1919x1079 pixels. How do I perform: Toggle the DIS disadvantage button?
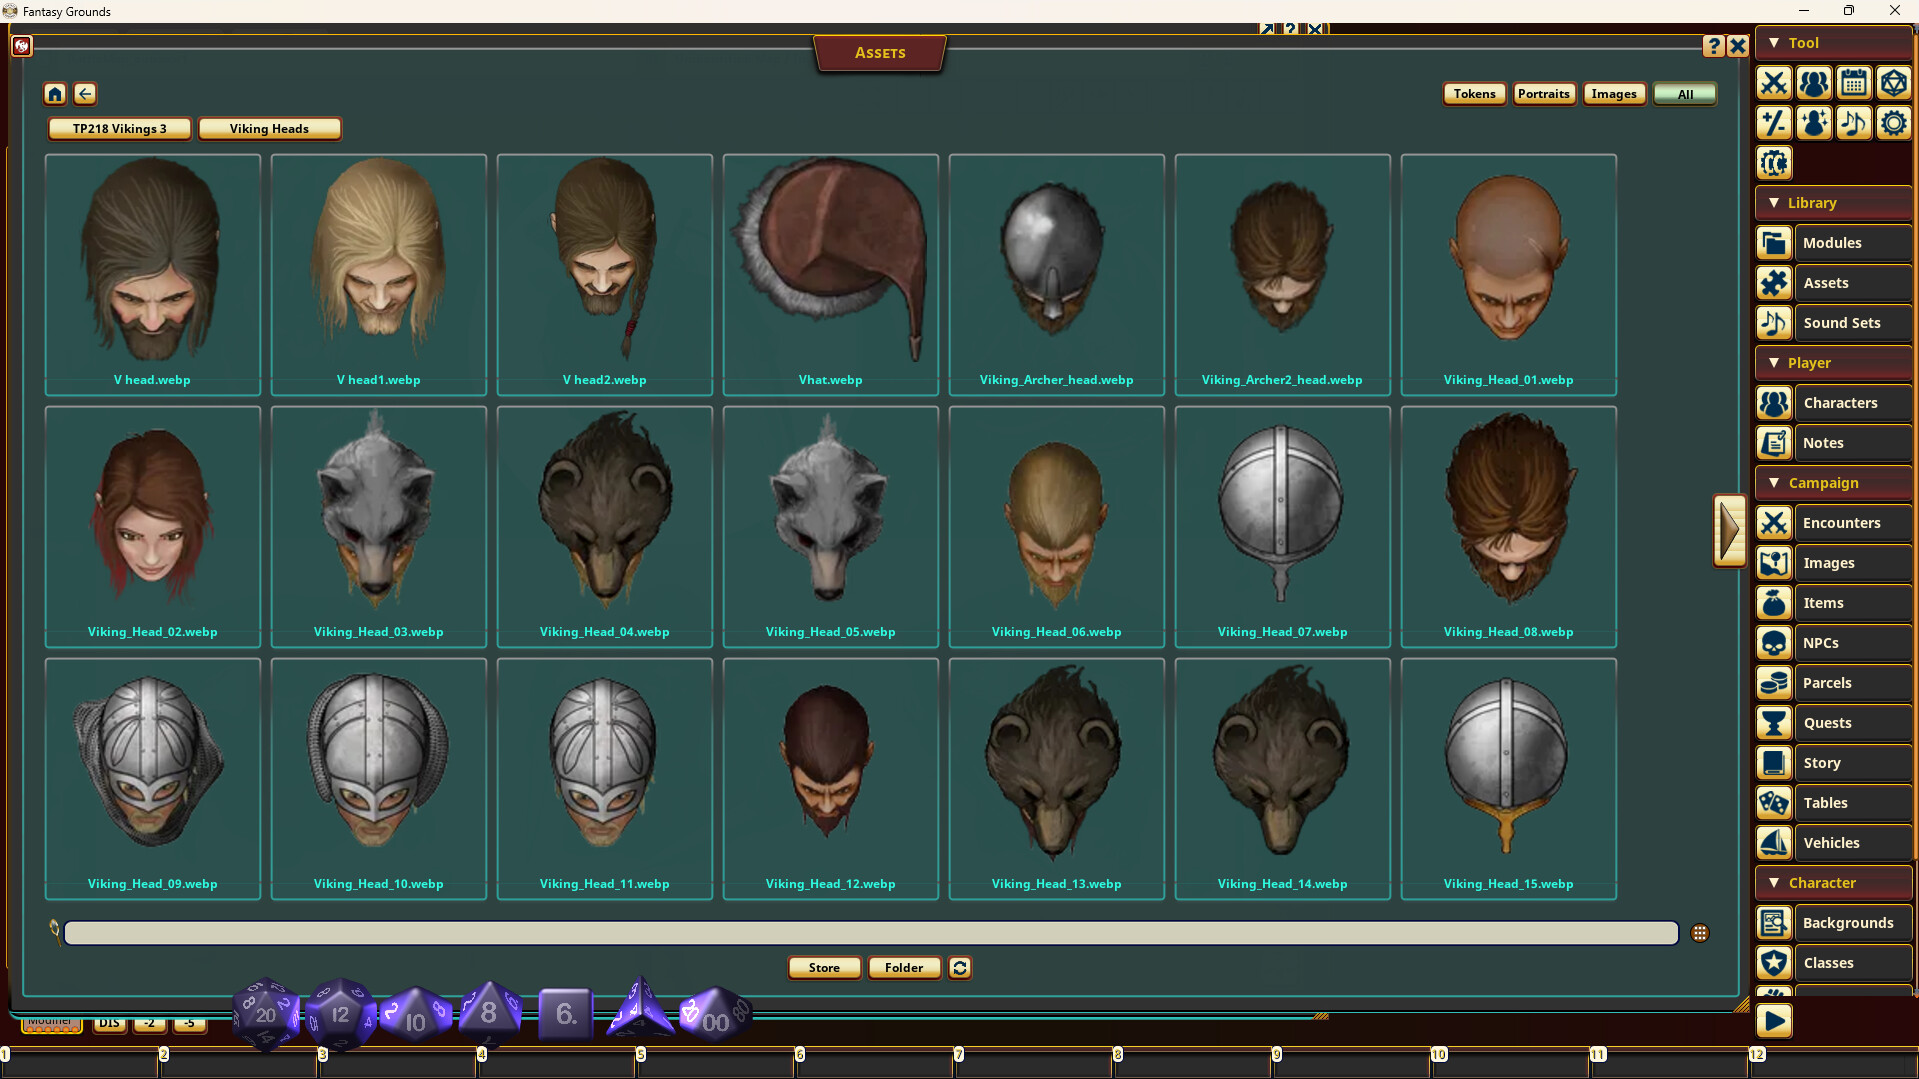tap(109, 1023)
